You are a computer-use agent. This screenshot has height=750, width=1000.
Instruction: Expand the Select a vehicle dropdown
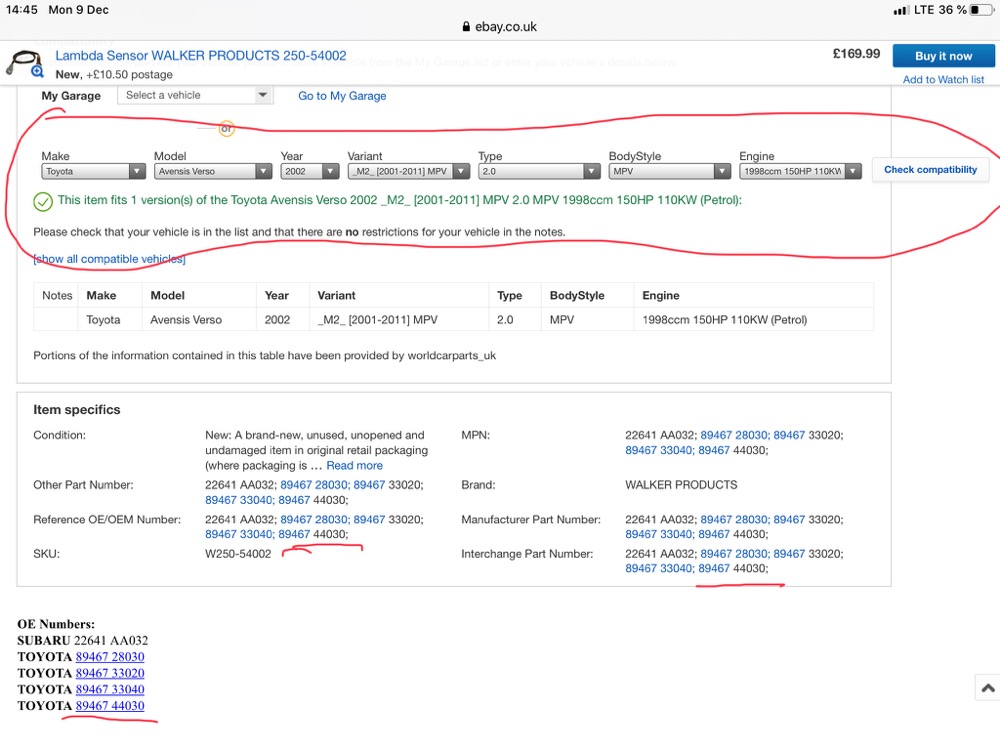(195, 96)
